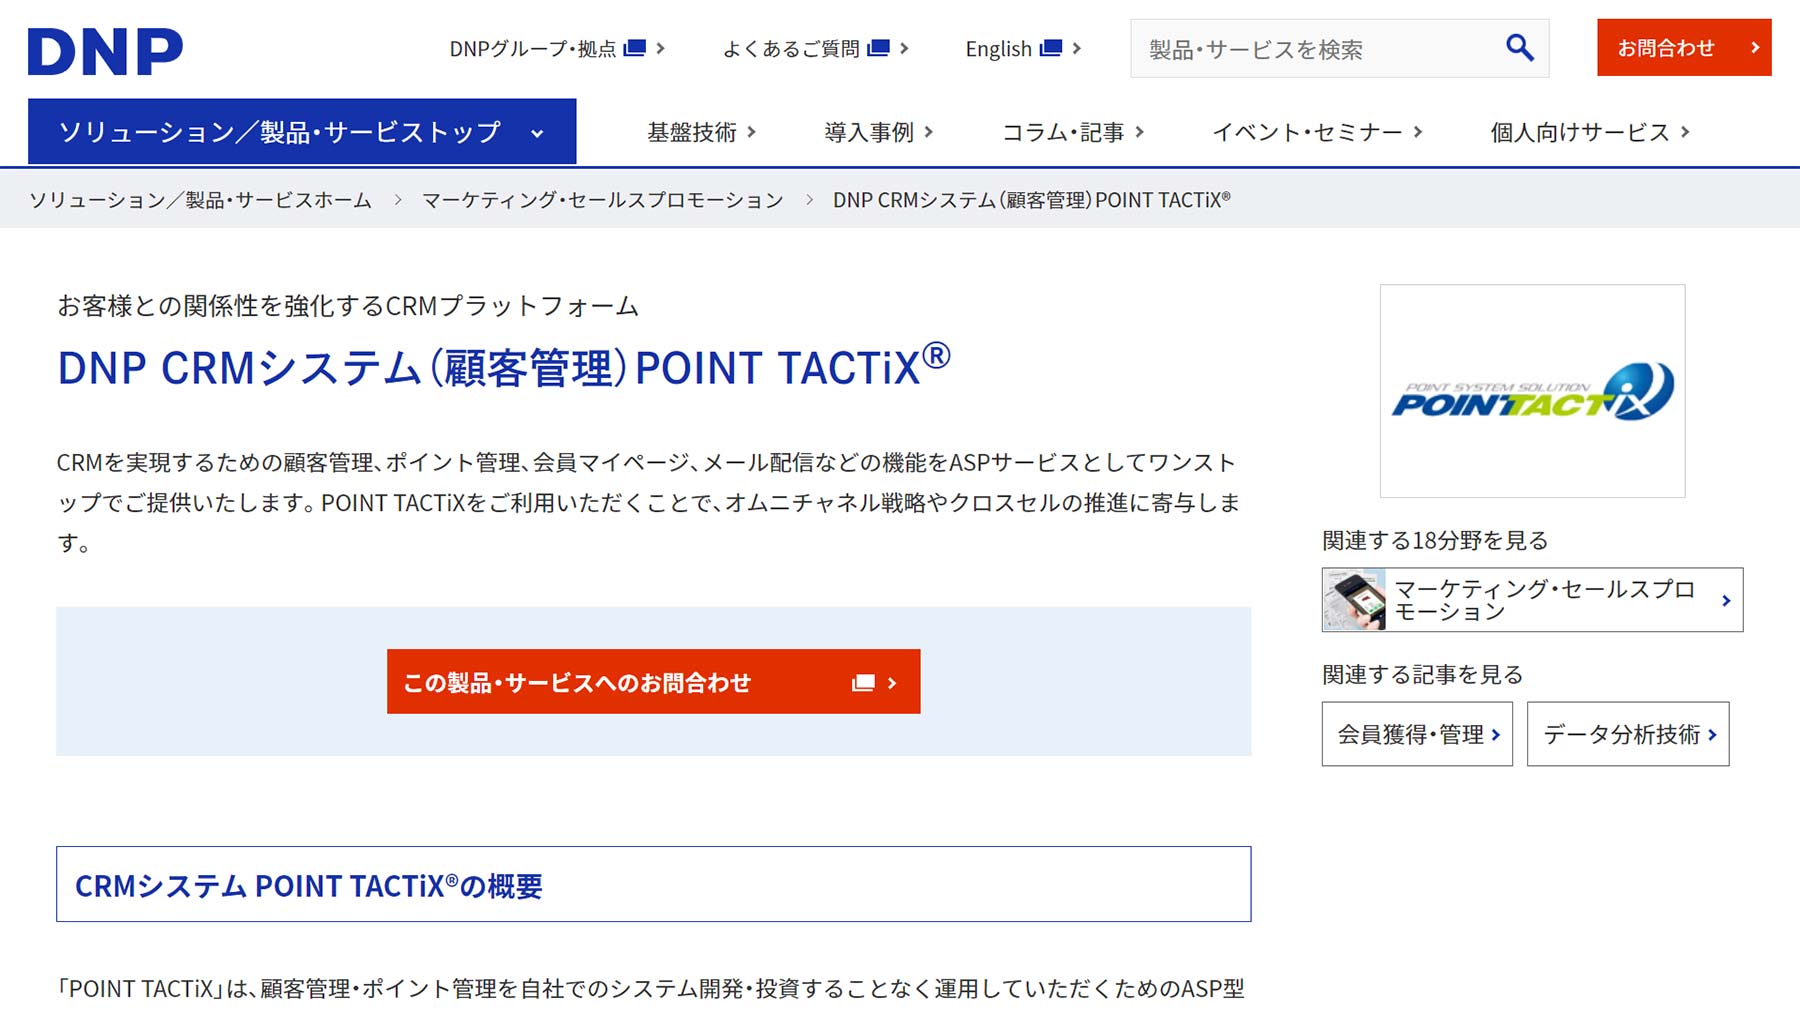The width and height of the screenshot is (1800, 1013).
Task: Open the 基盤技術 menu
Action: pyautogui.click(x=702, y=132)
